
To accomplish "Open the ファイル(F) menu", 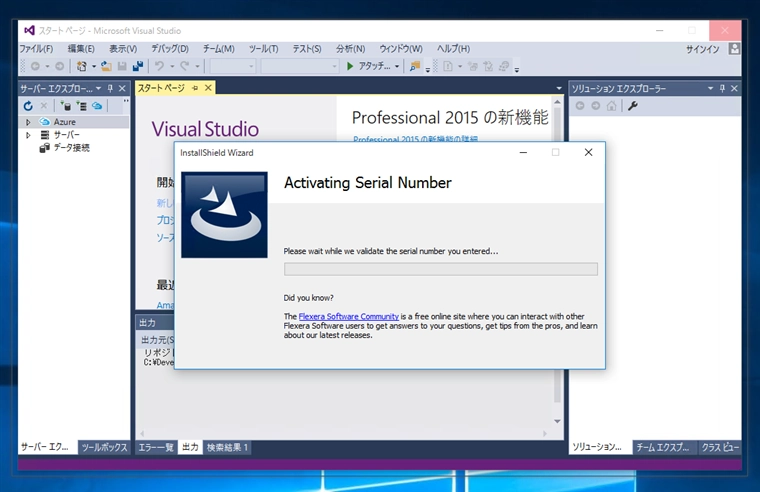I will [x=36, y=48].
